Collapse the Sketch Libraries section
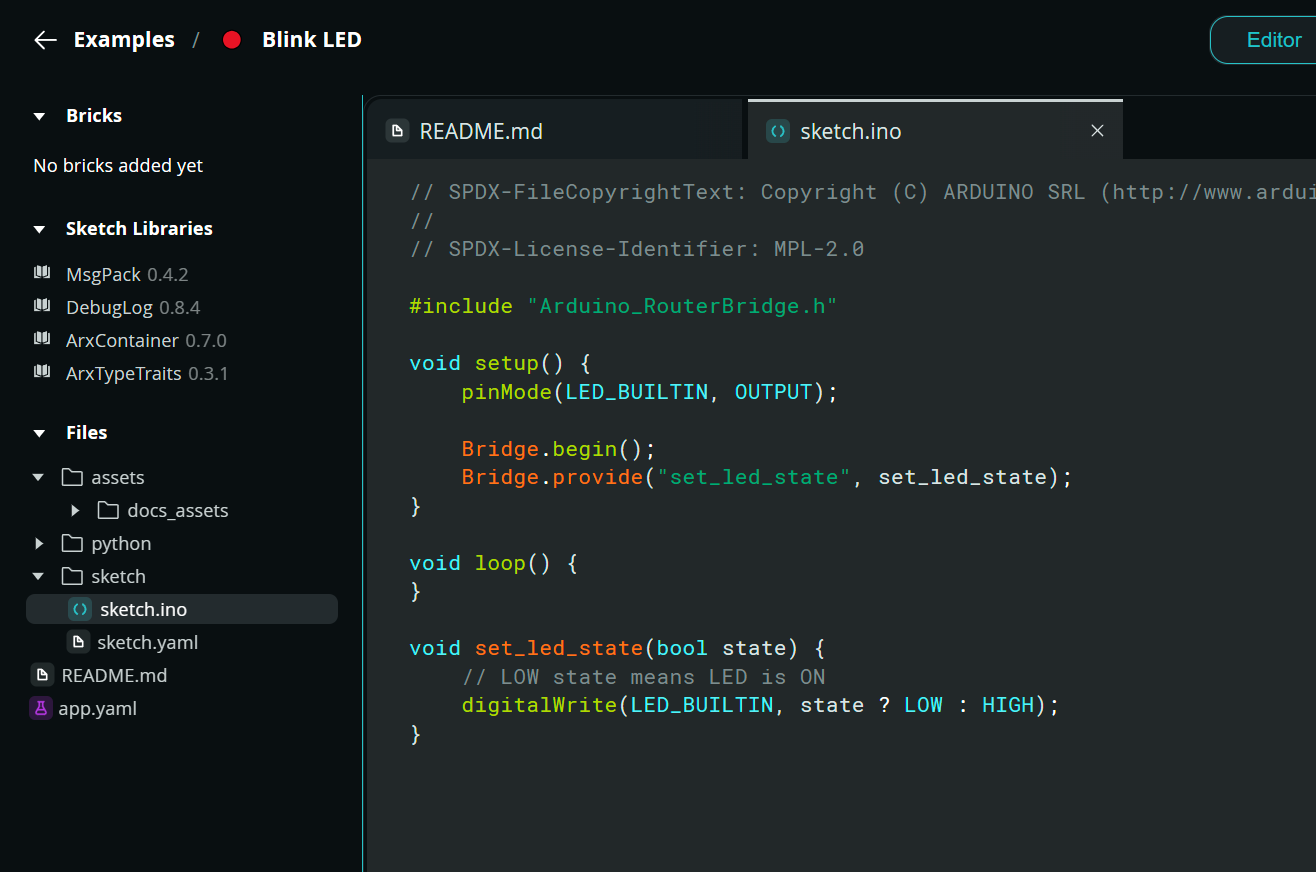This screenshot has height=872, width=1316. [39, 229]
